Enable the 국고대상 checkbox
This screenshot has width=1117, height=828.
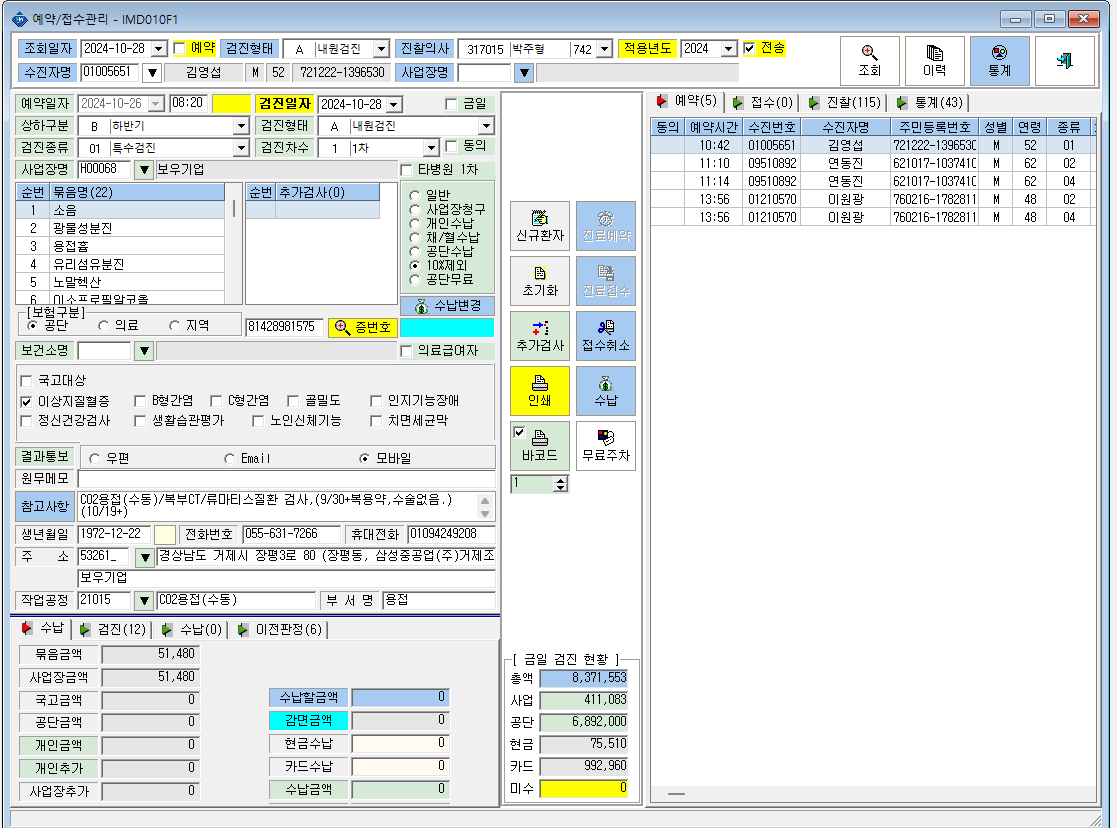26,381
